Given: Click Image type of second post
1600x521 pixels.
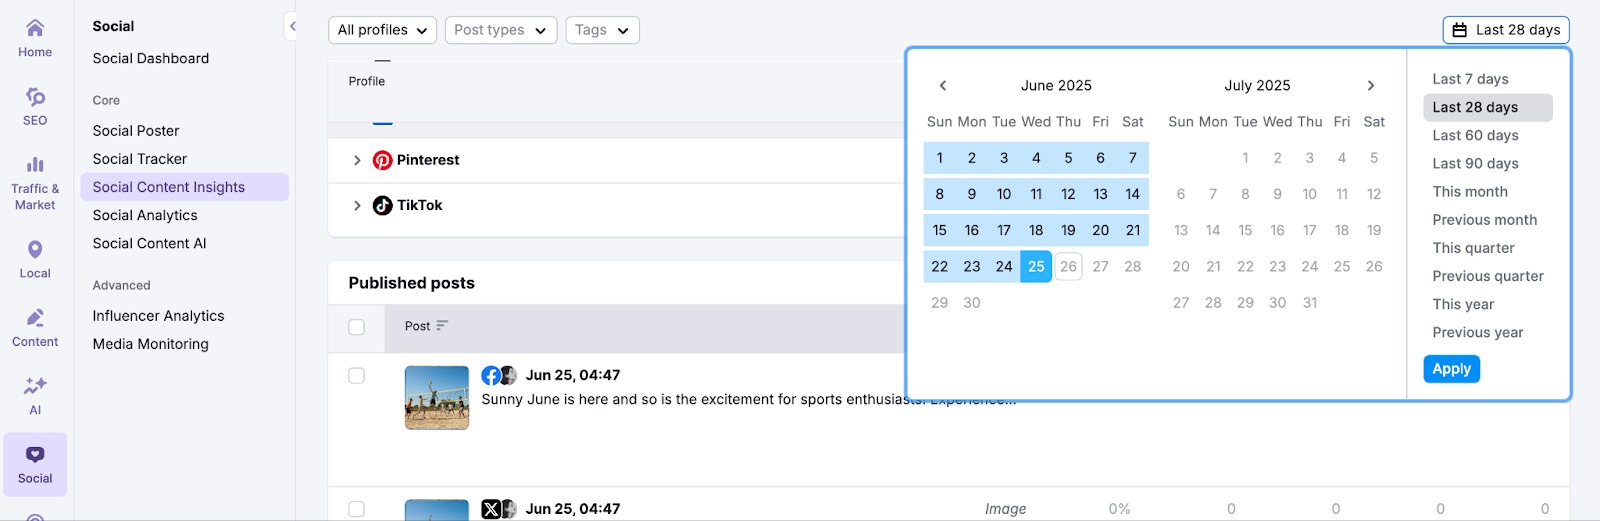Looking at the screenshot, I should (x=1005, y=509).
